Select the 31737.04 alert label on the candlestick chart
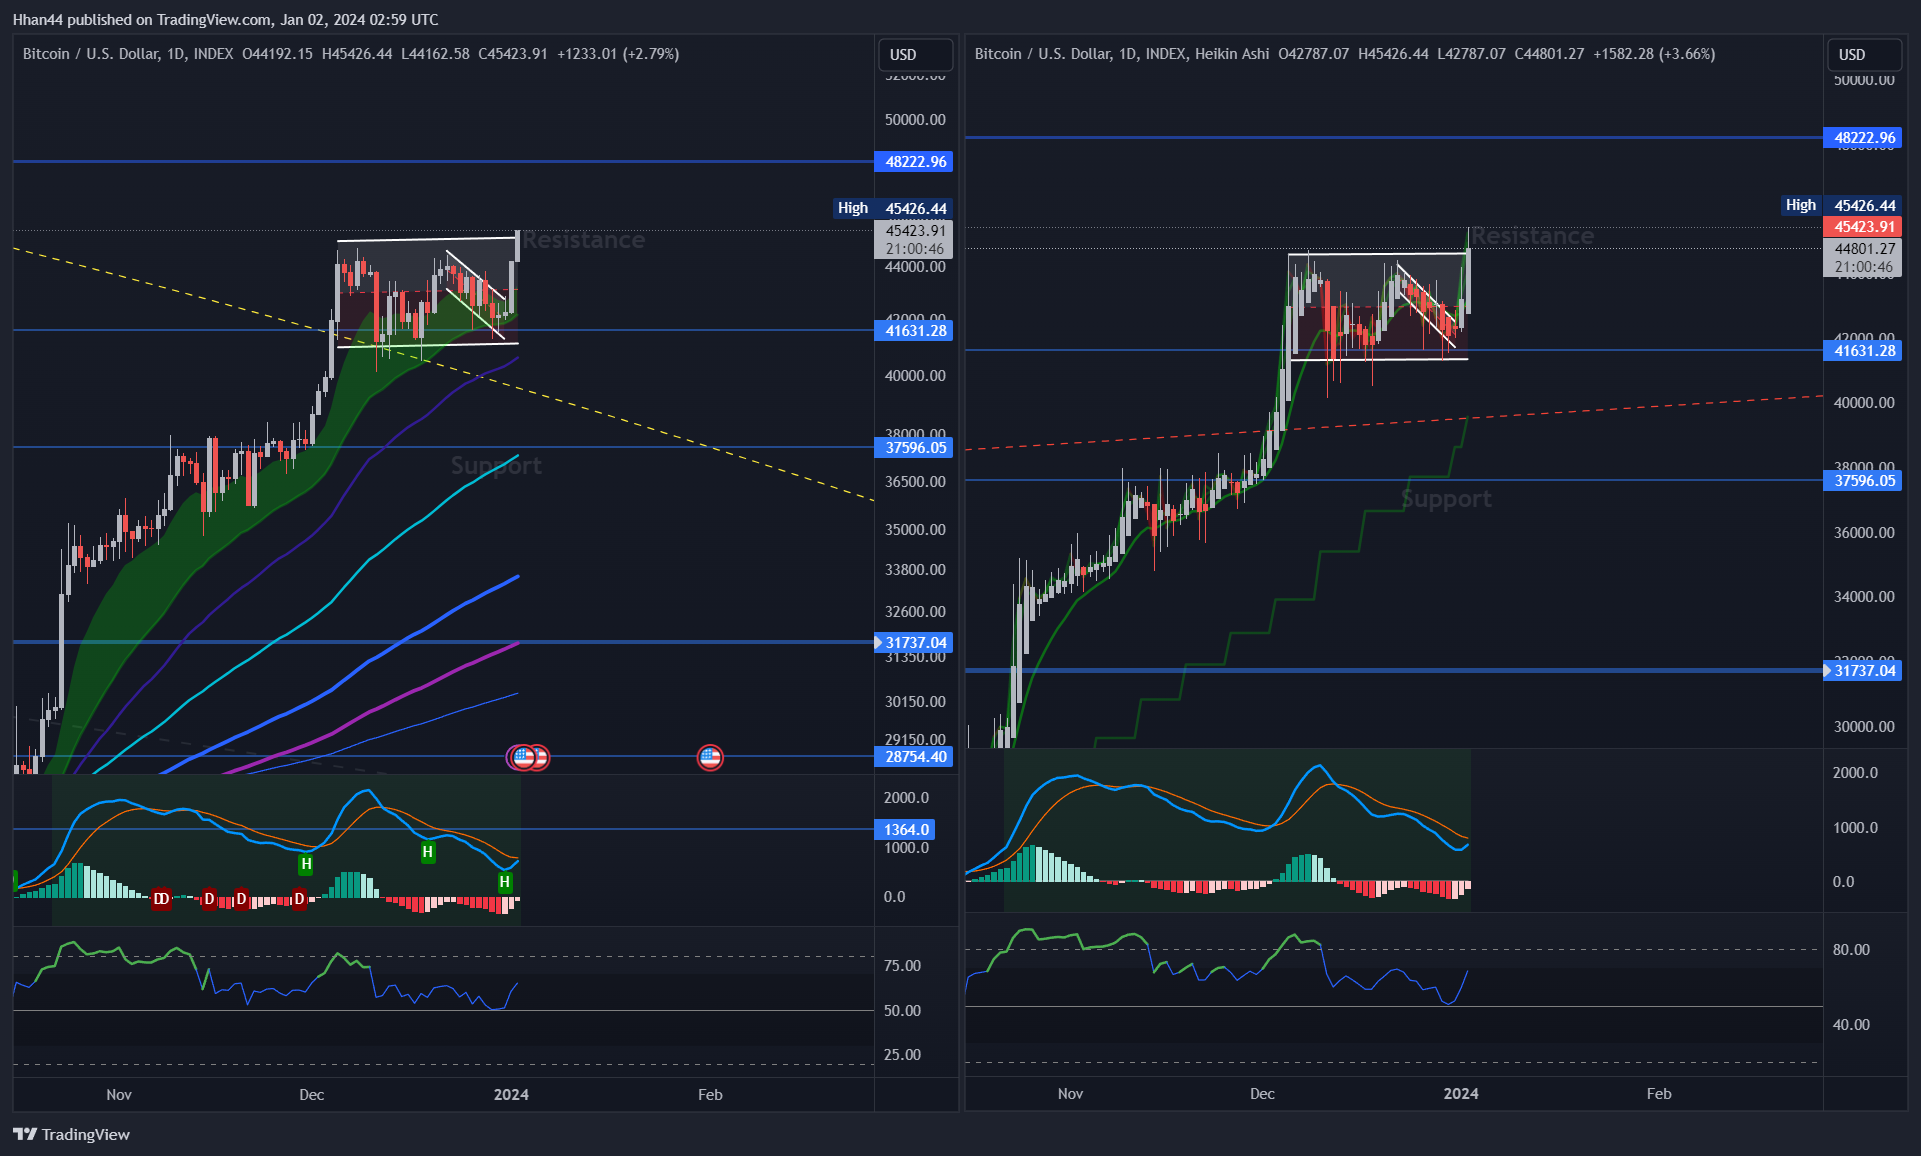 (x=914, y=643)
